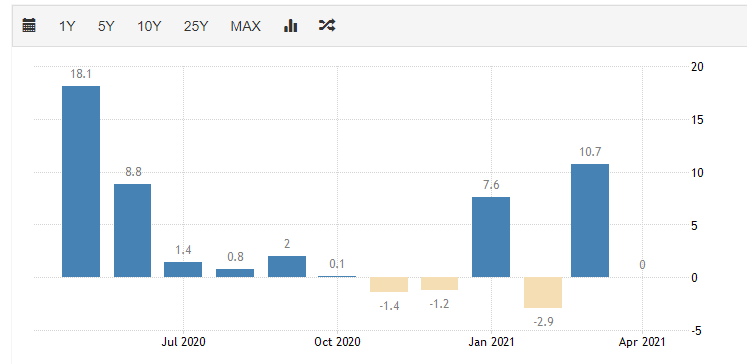
Task: Click the Apr 2021 axis label
Action: [642, 342]
